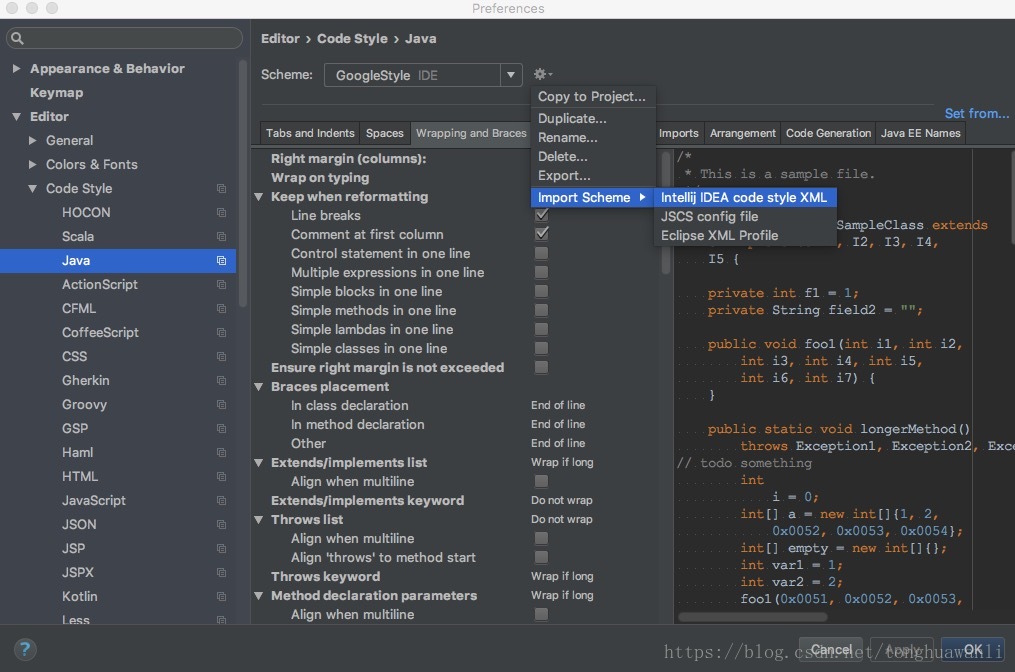
Task: Click the copy icon beside CFML row
Action: click(x=221, y=308)
